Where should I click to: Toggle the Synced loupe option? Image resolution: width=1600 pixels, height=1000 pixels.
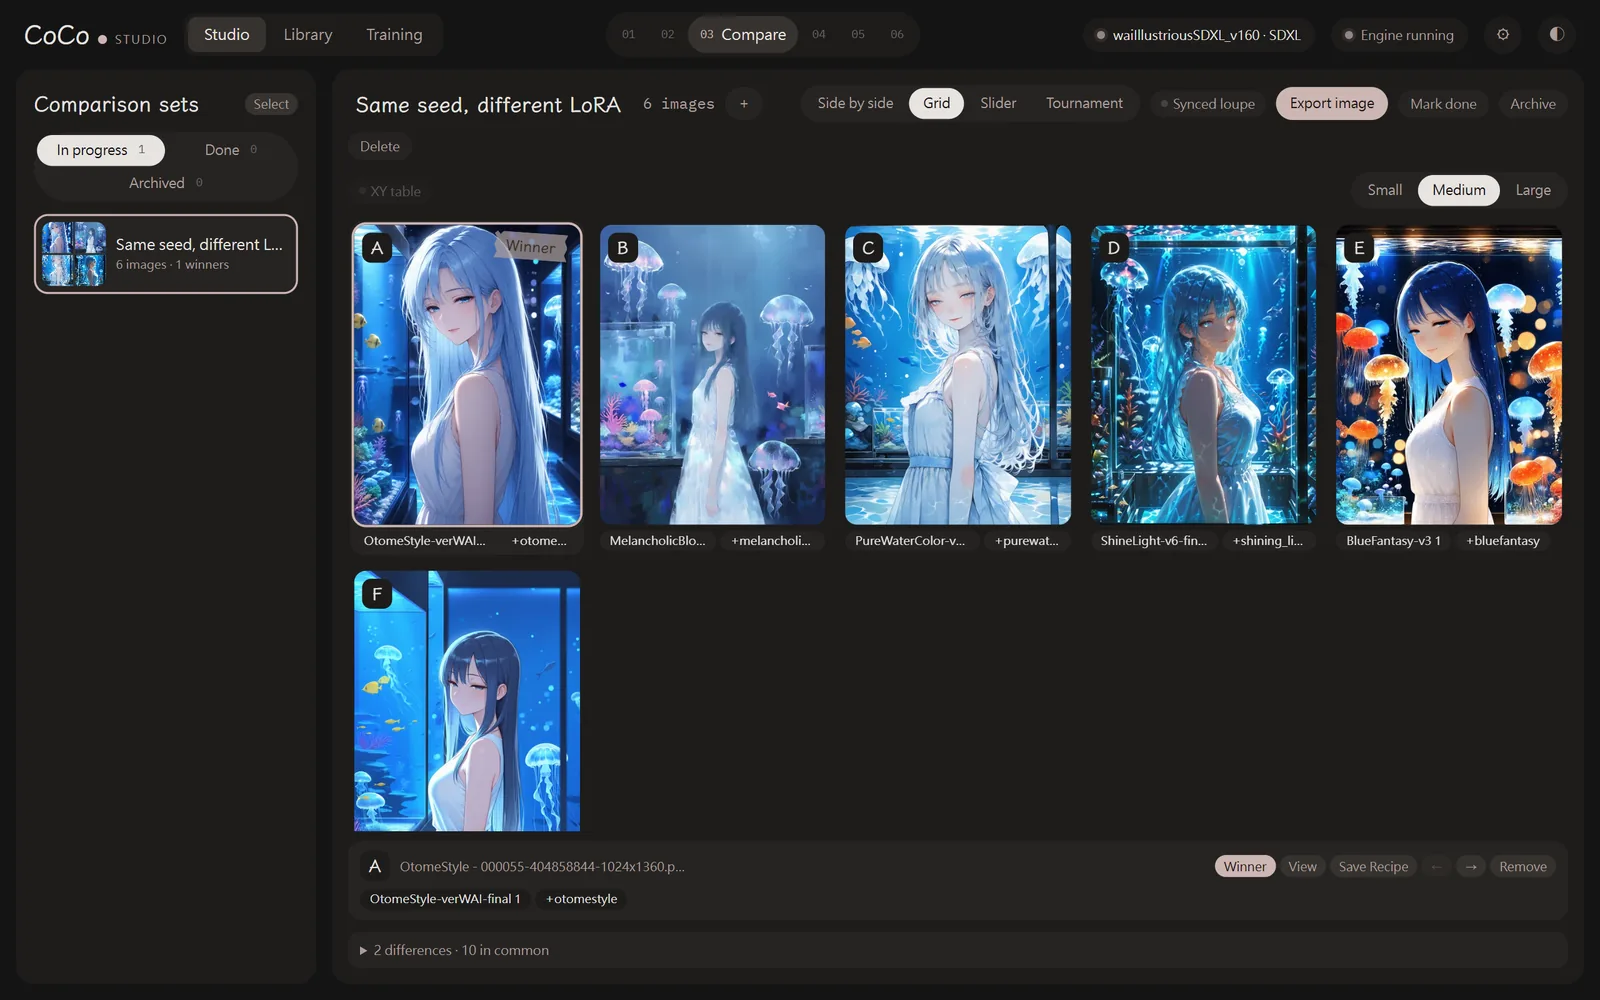[1208, 104]
